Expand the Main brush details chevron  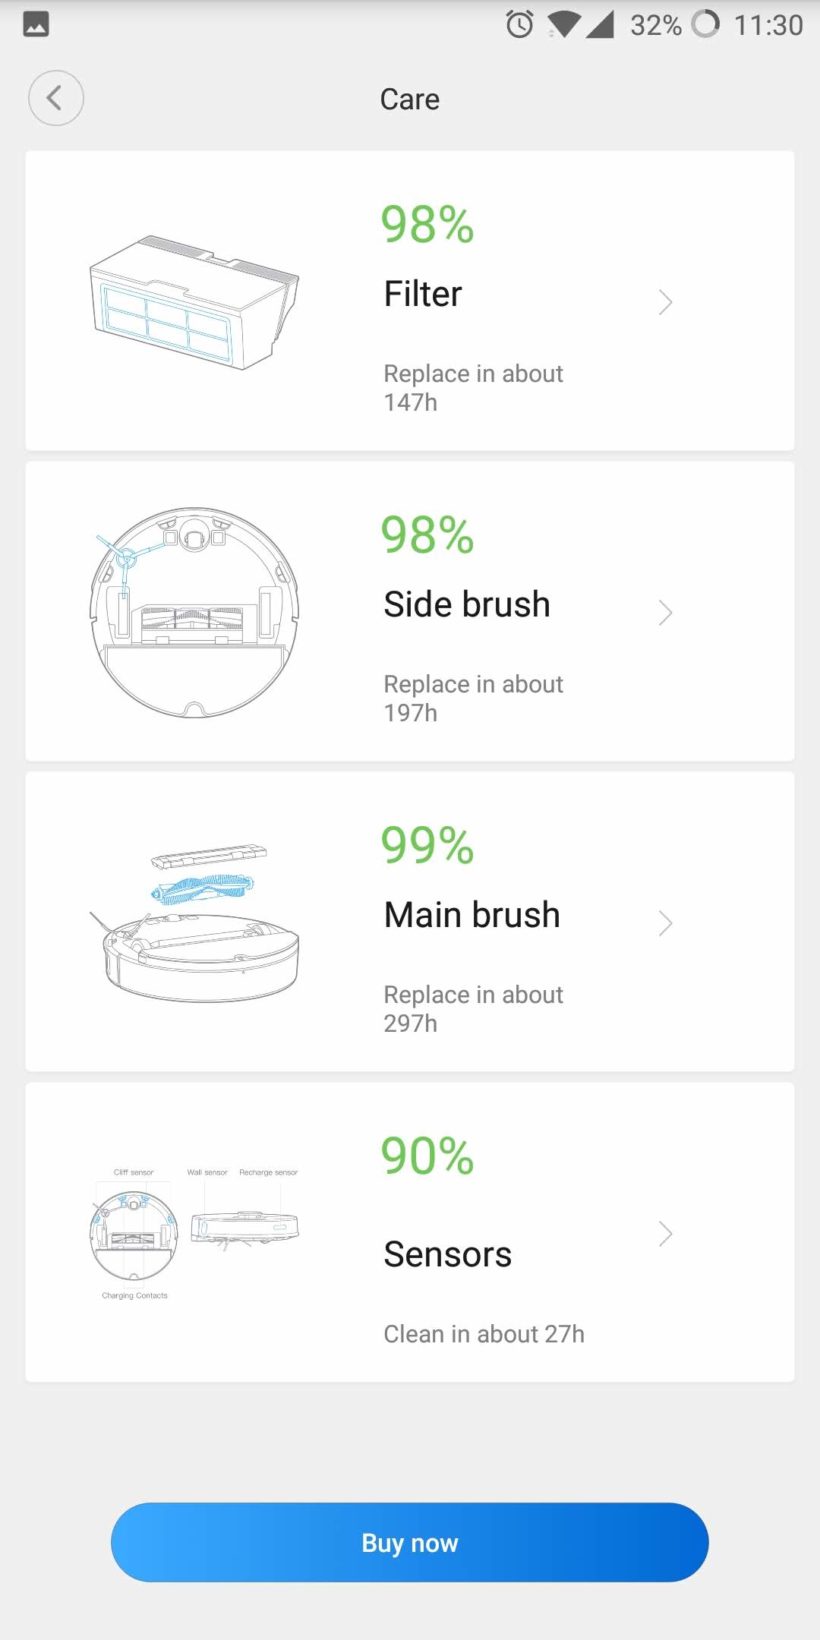[x=666, y=922]
